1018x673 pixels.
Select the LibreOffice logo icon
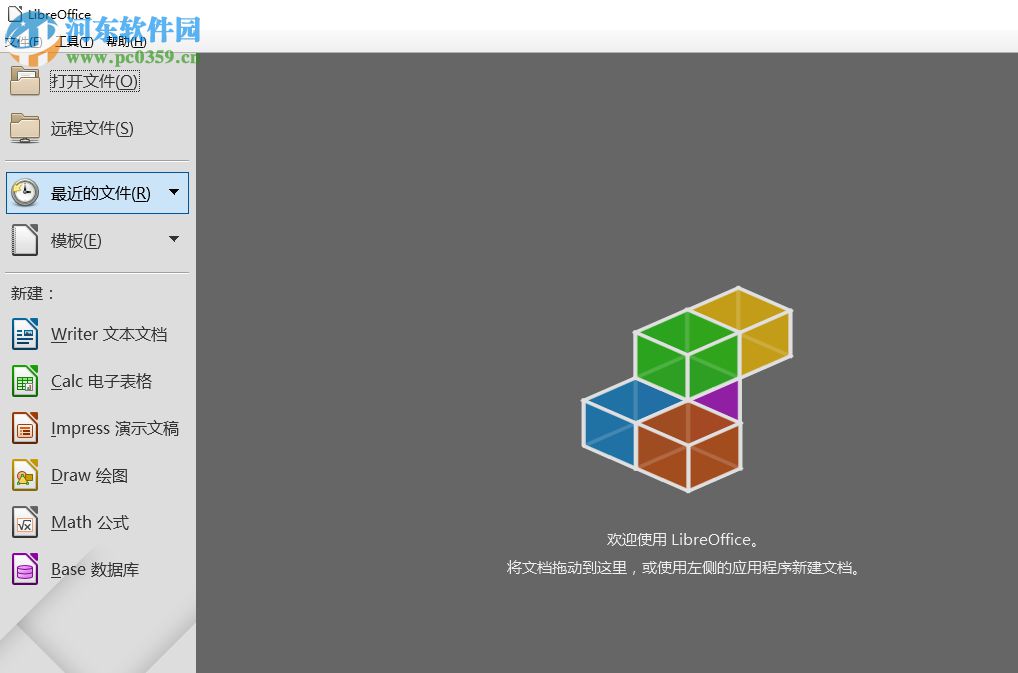(x=15, y=14)
